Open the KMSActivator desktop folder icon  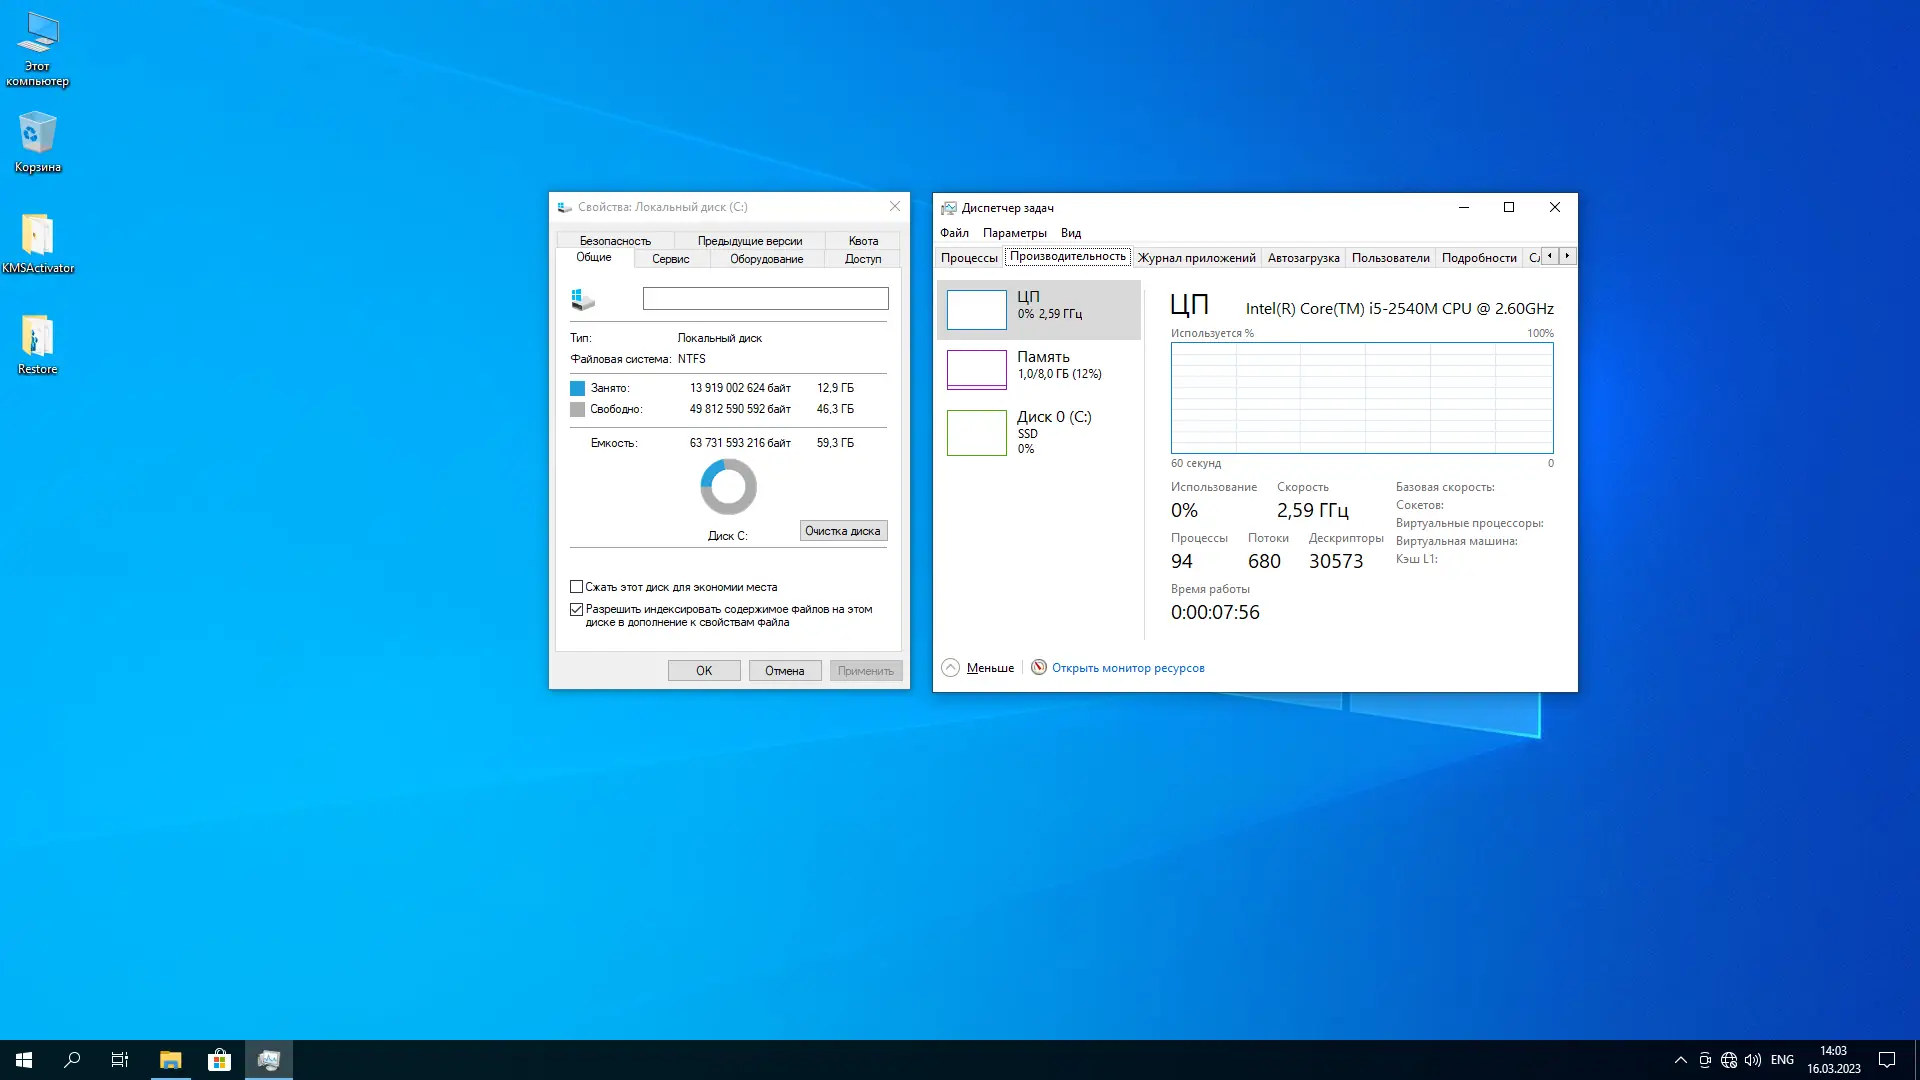37,236
